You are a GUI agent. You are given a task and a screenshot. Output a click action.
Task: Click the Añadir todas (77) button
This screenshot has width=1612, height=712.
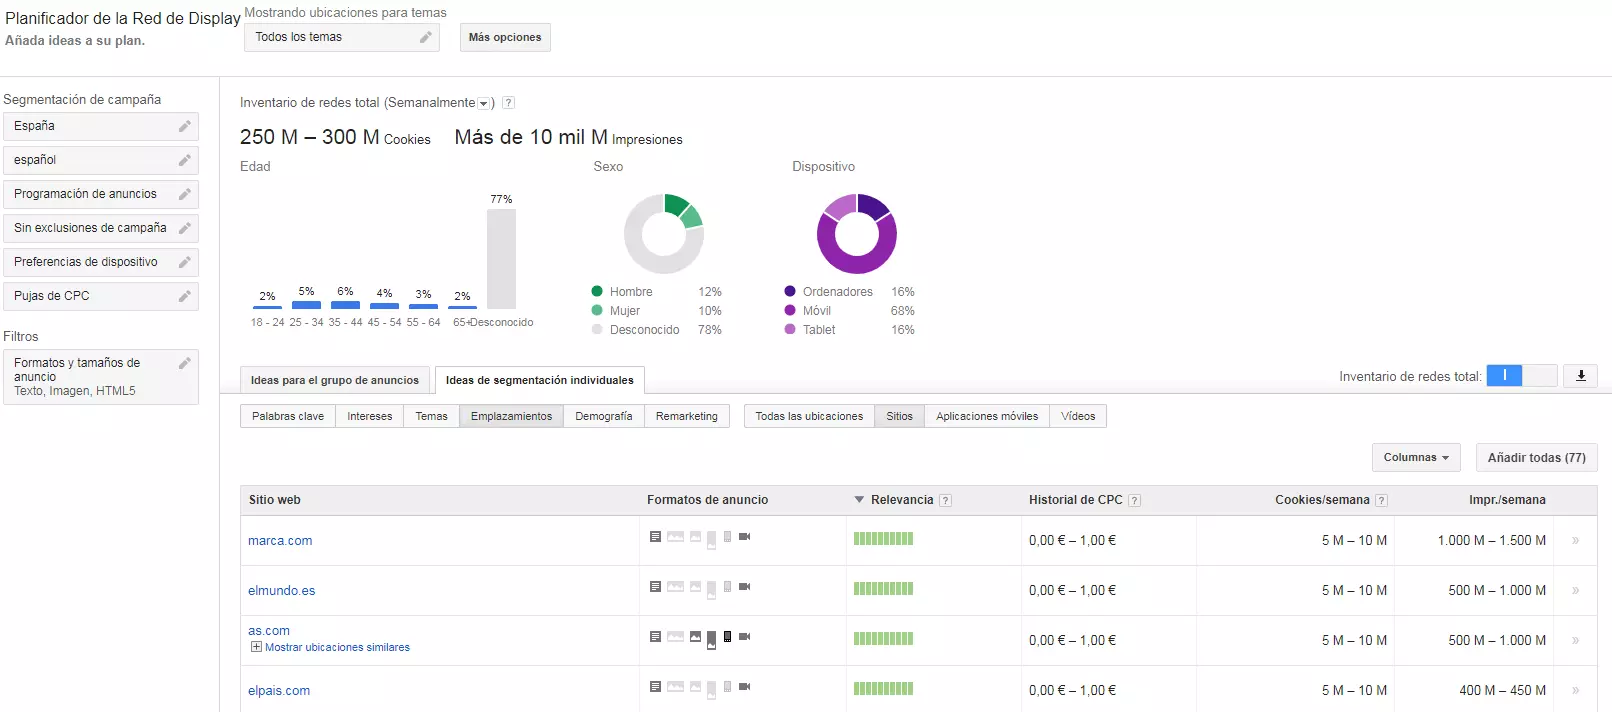coord(1536,458)
